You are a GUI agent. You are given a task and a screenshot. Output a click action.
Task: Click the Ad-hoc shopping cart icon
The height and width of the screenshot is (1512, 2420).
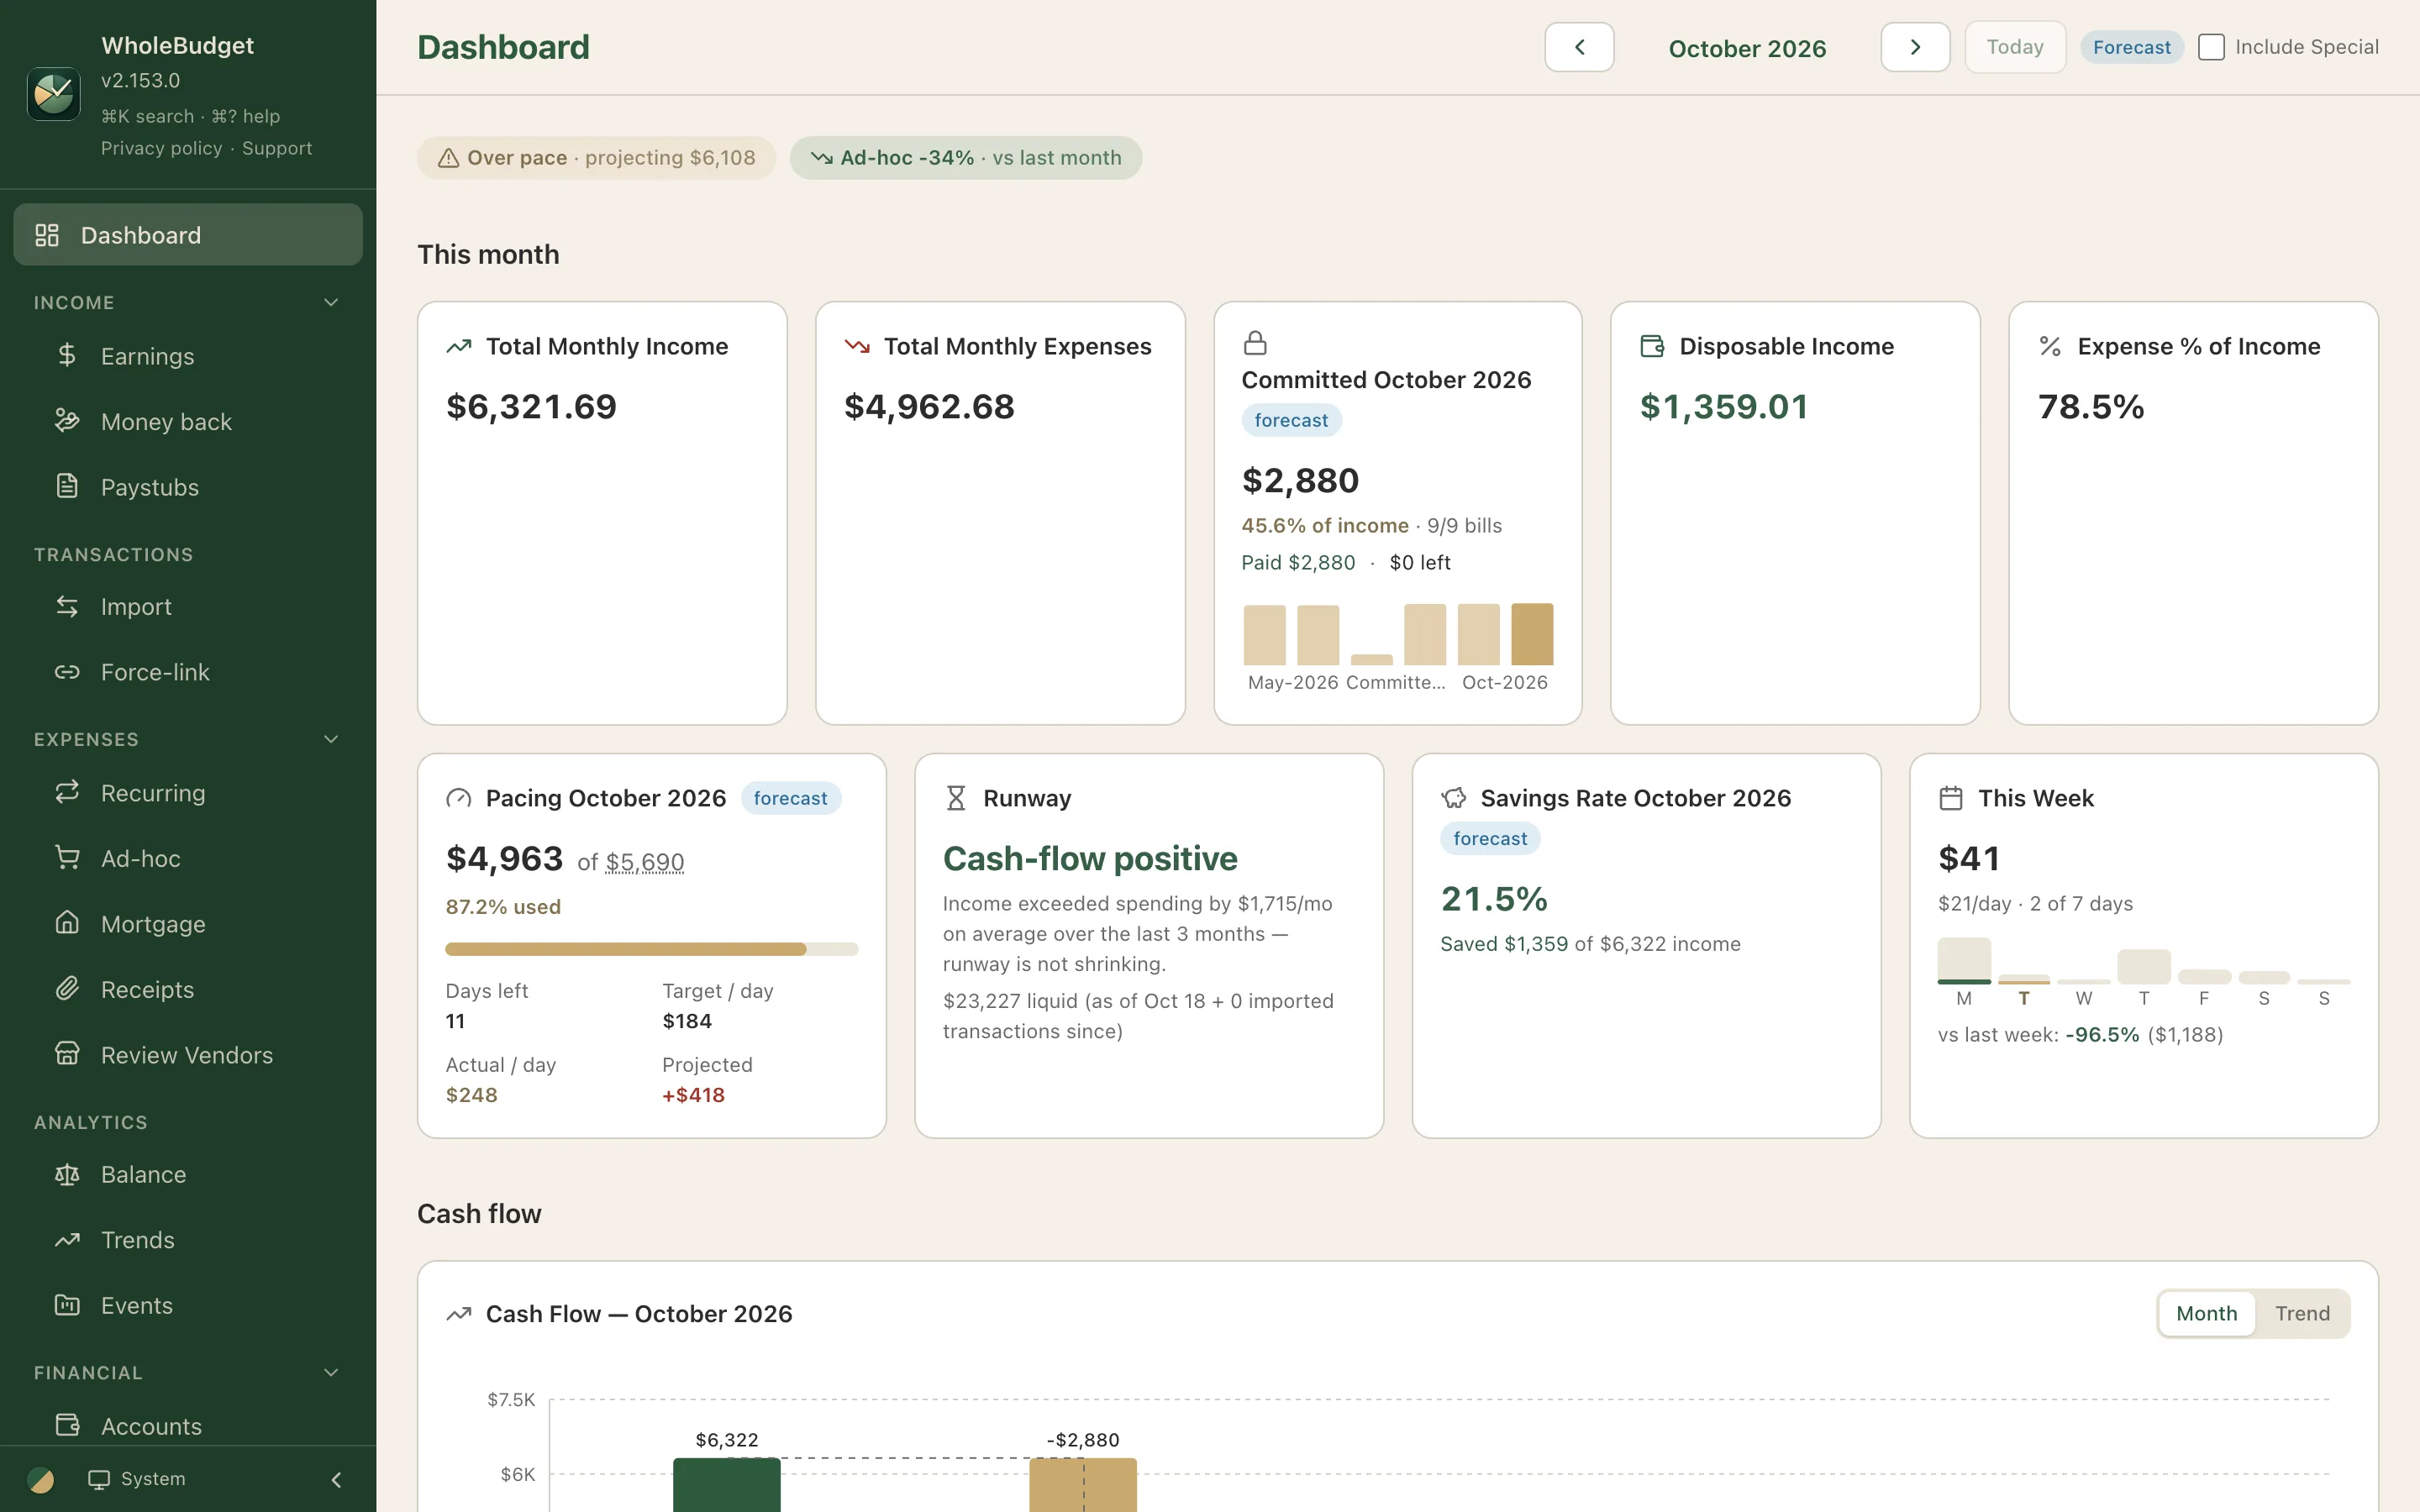pyautogui.click(x=67, y=858)
